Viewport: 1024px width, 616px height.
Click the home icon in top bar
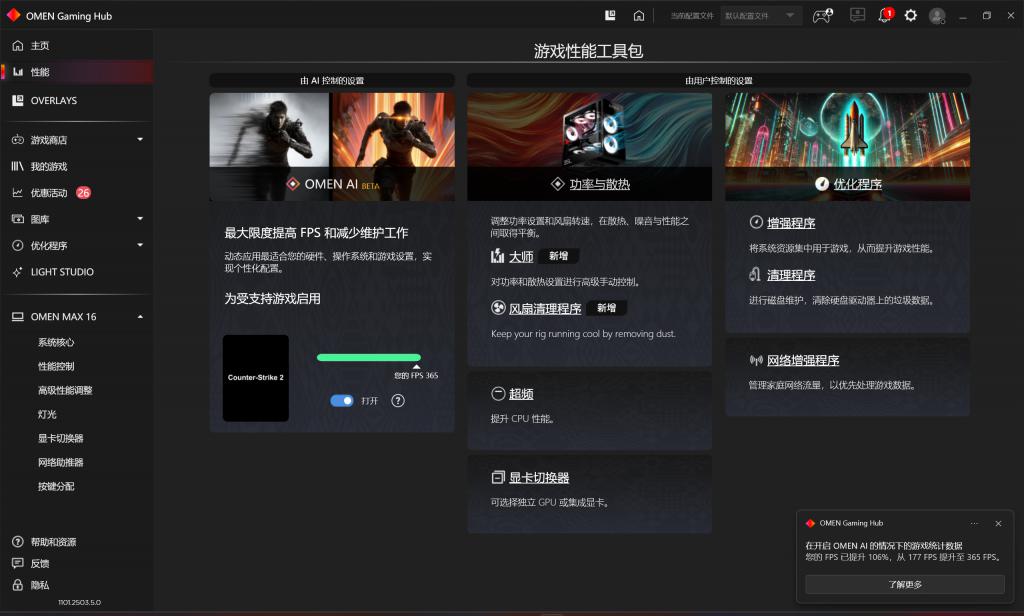pyautogui.click(x=639, y=15)
